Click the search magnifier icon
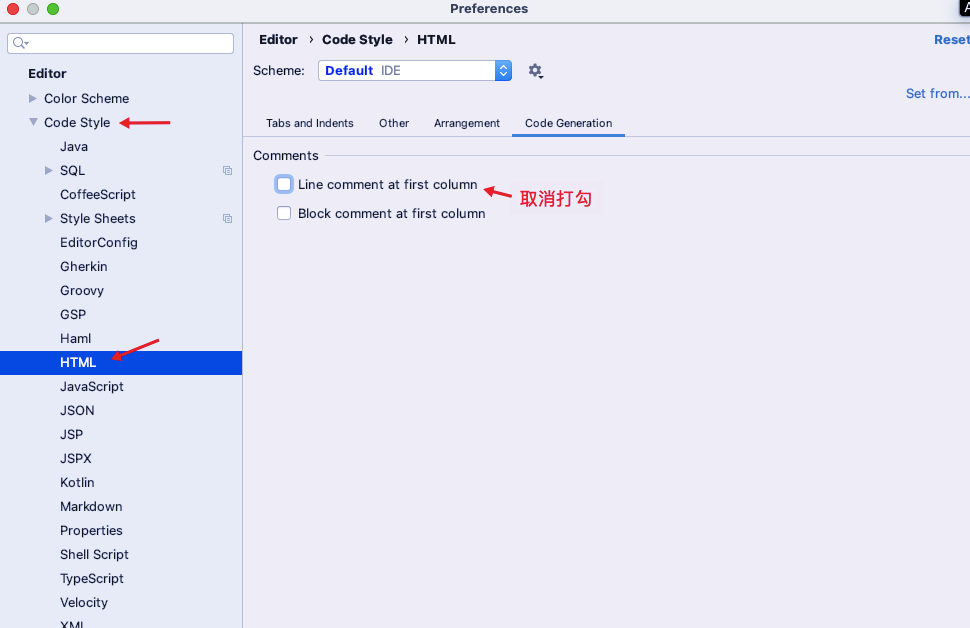This screenshot has height=628, width=970. (x=20, y=43)
